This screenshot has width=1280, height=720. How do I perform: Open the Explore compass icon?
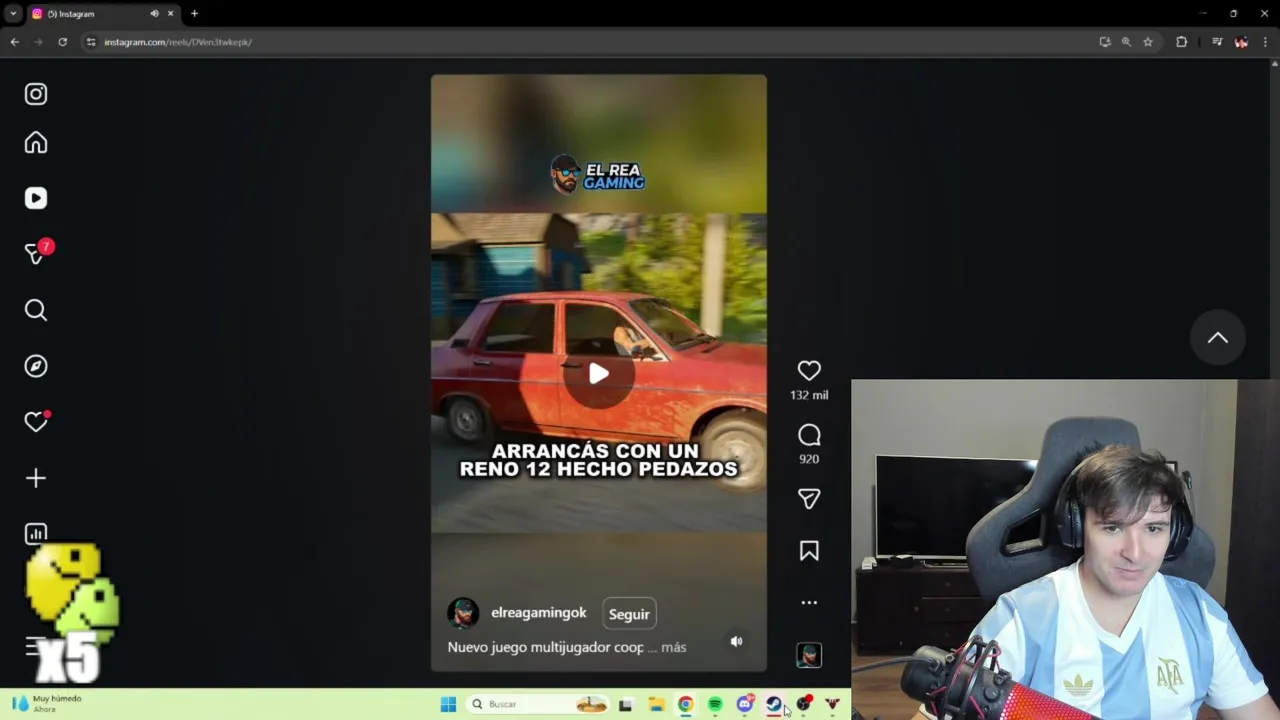[36, 366]
